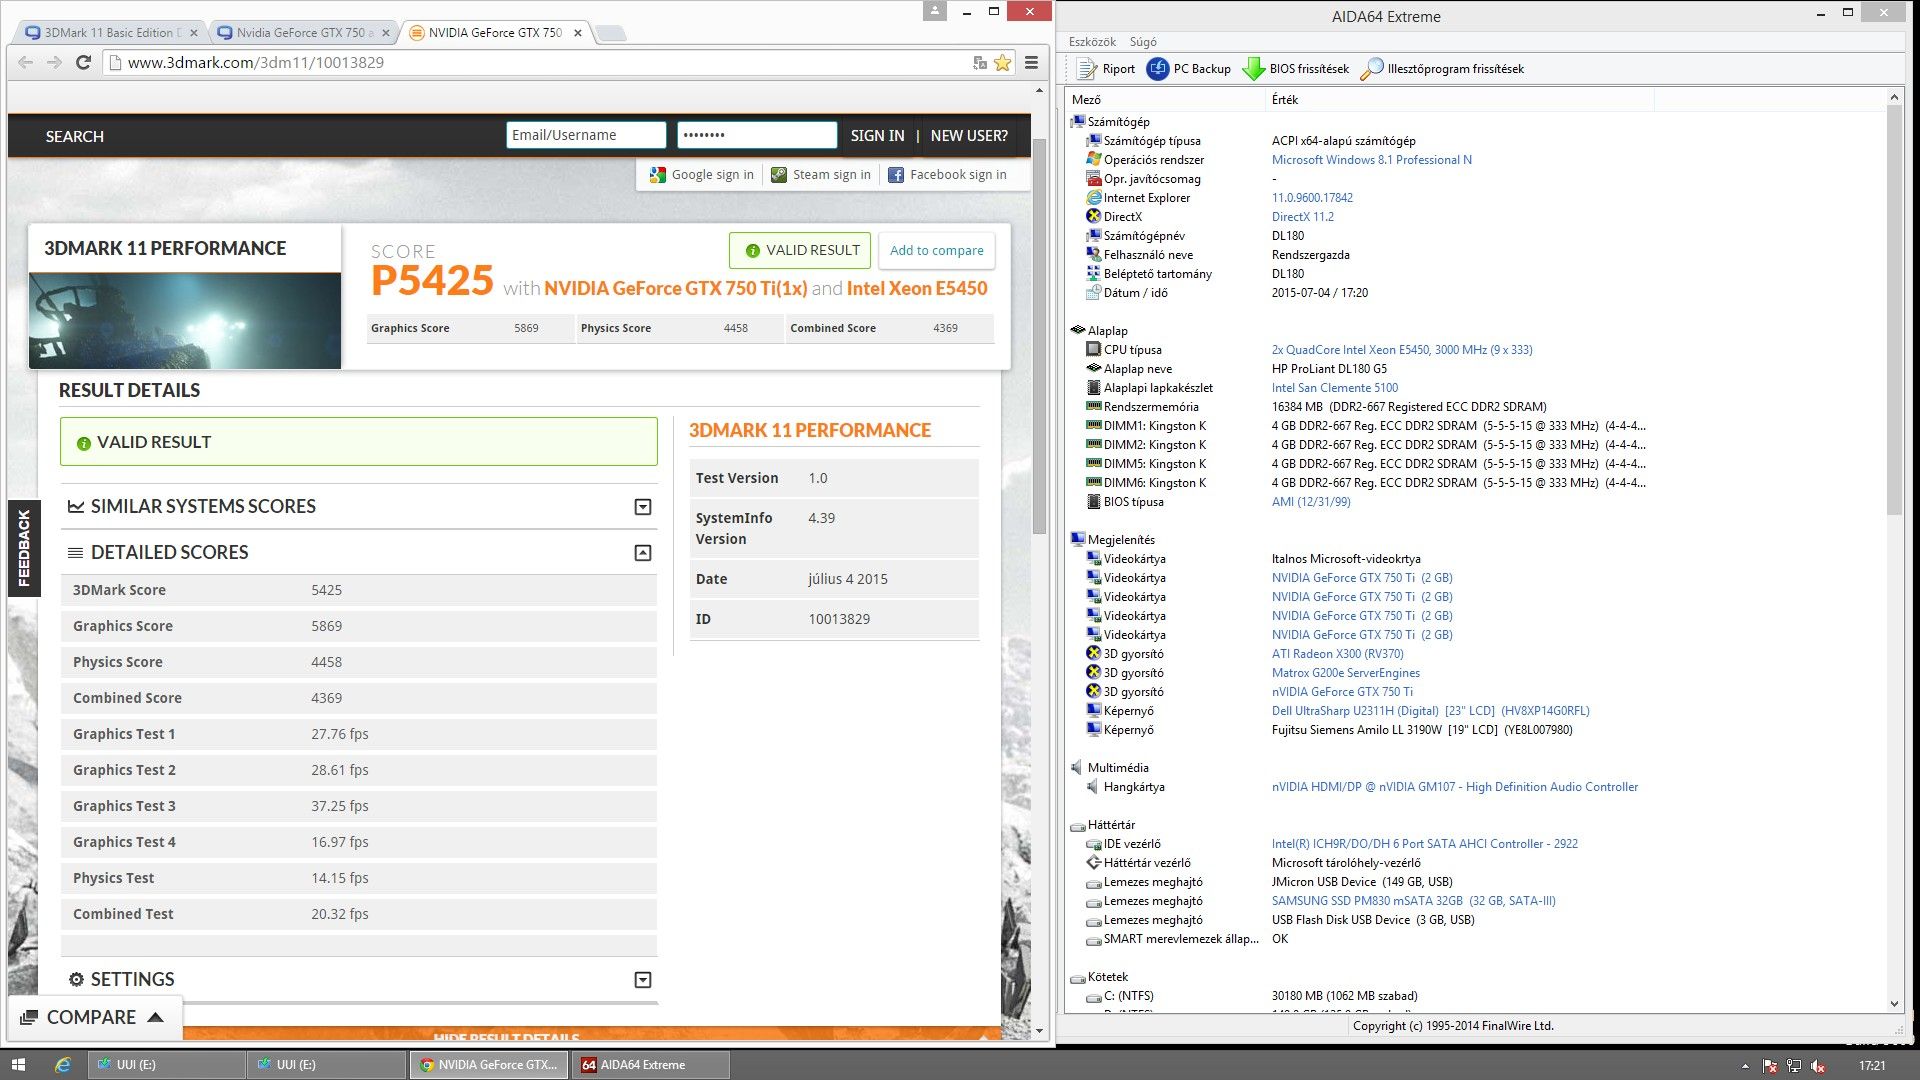Bookmark this page with the star icon
Viewport: 1920px width, 1080px height.
(x=1002, y=62)
